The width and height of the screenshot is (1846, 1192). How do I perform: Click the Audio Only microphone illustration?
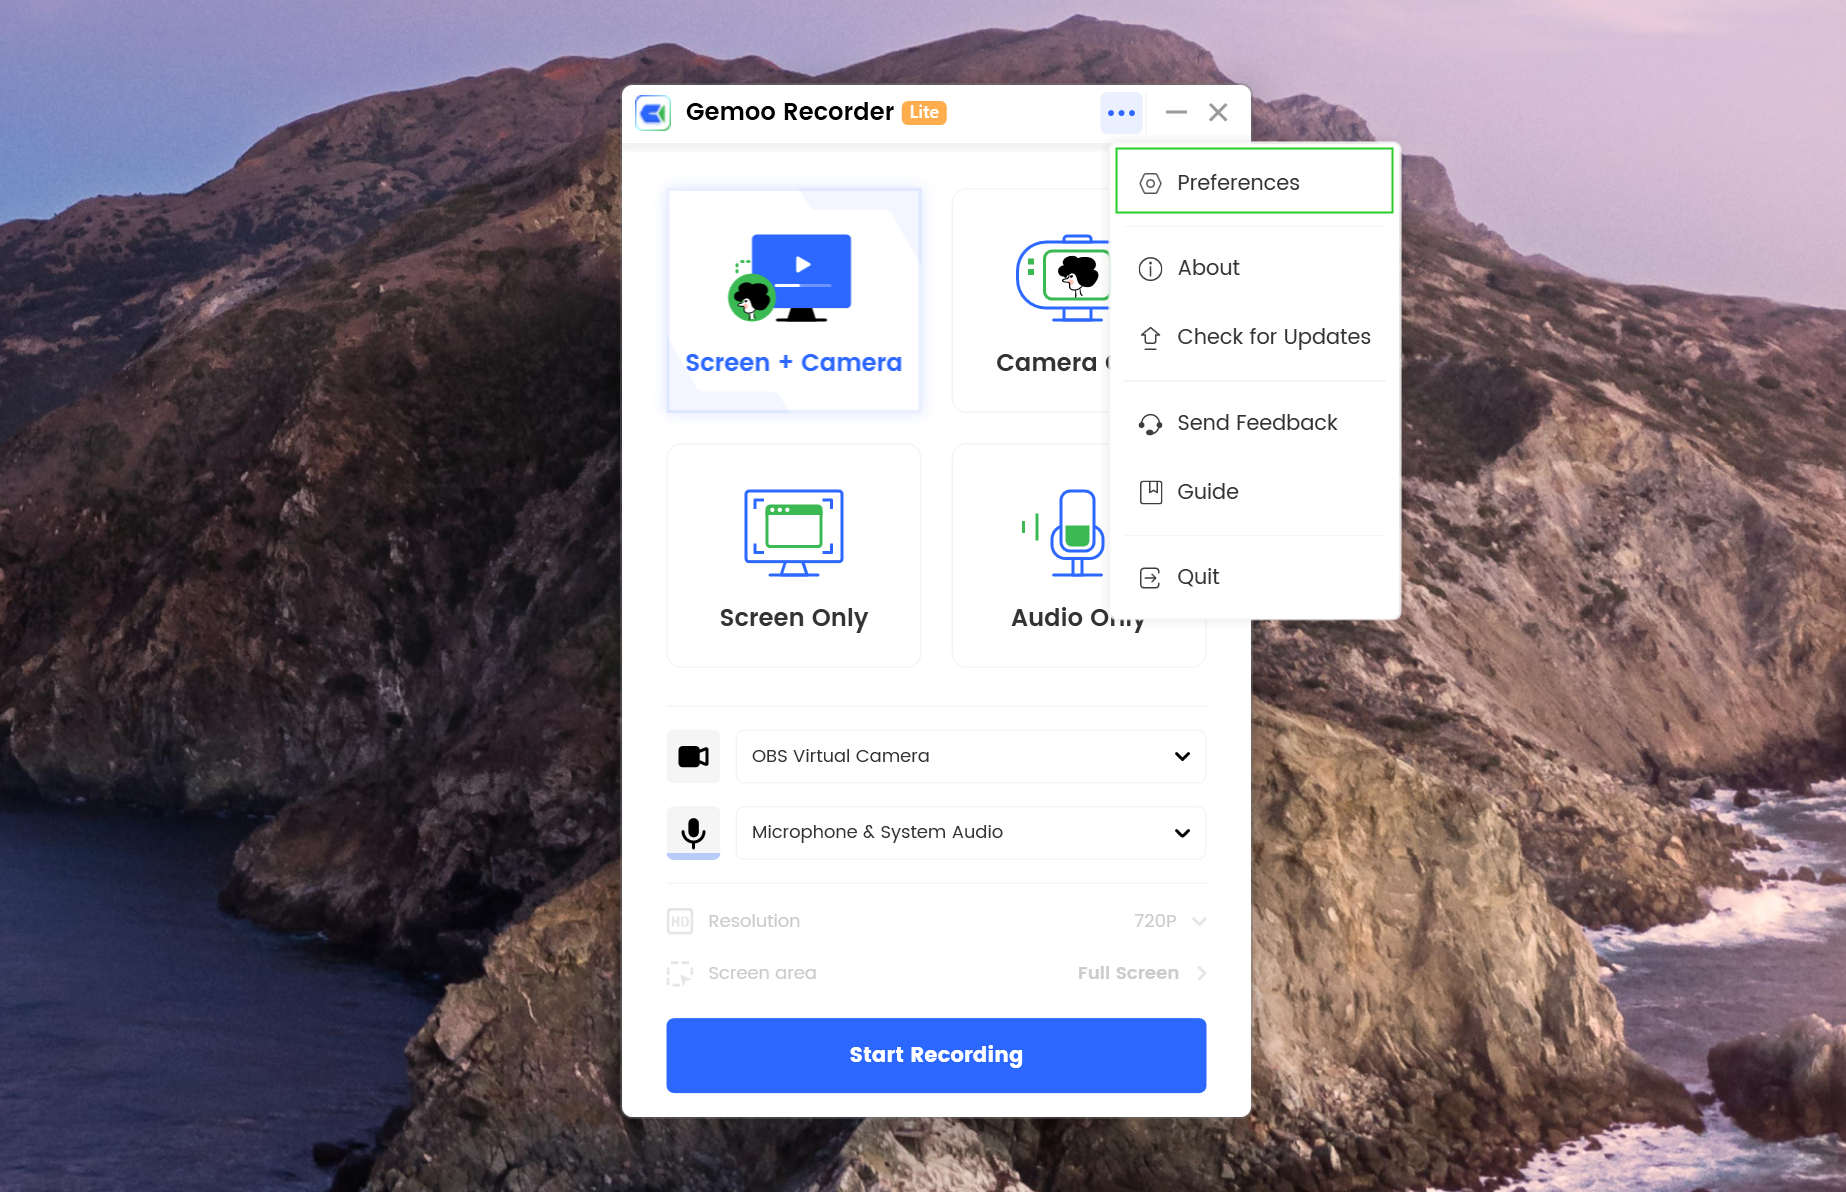1064,533
